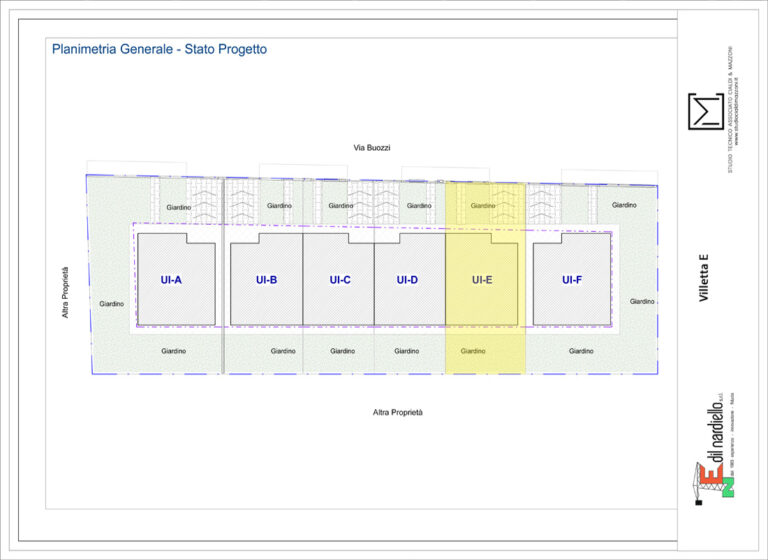Select the Studio Tecnico Associato vertical text
This screenshot has width=768, height=560.
[x=730, y=109]
